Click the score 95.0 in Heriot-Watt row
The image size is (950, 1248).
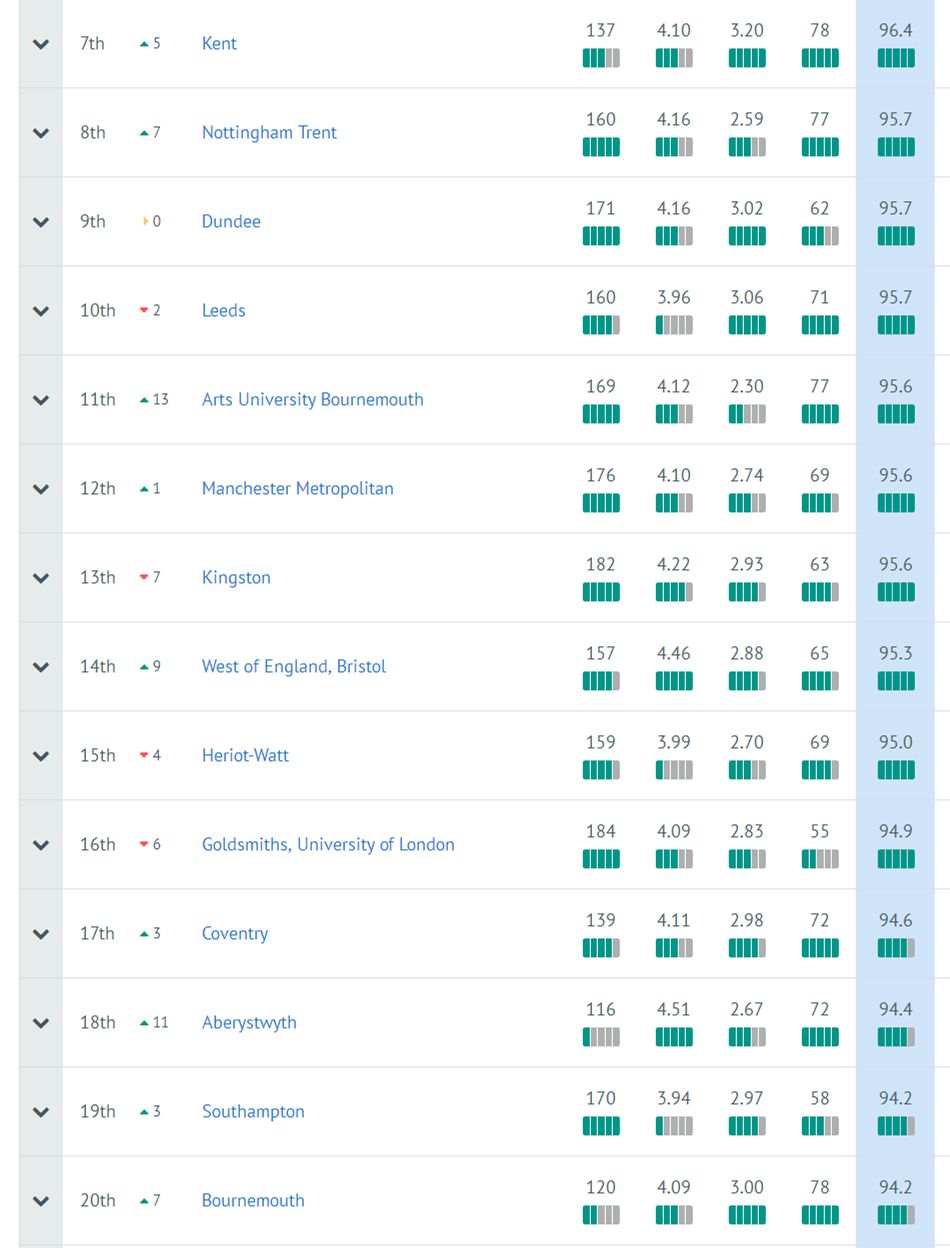[896, 742]
